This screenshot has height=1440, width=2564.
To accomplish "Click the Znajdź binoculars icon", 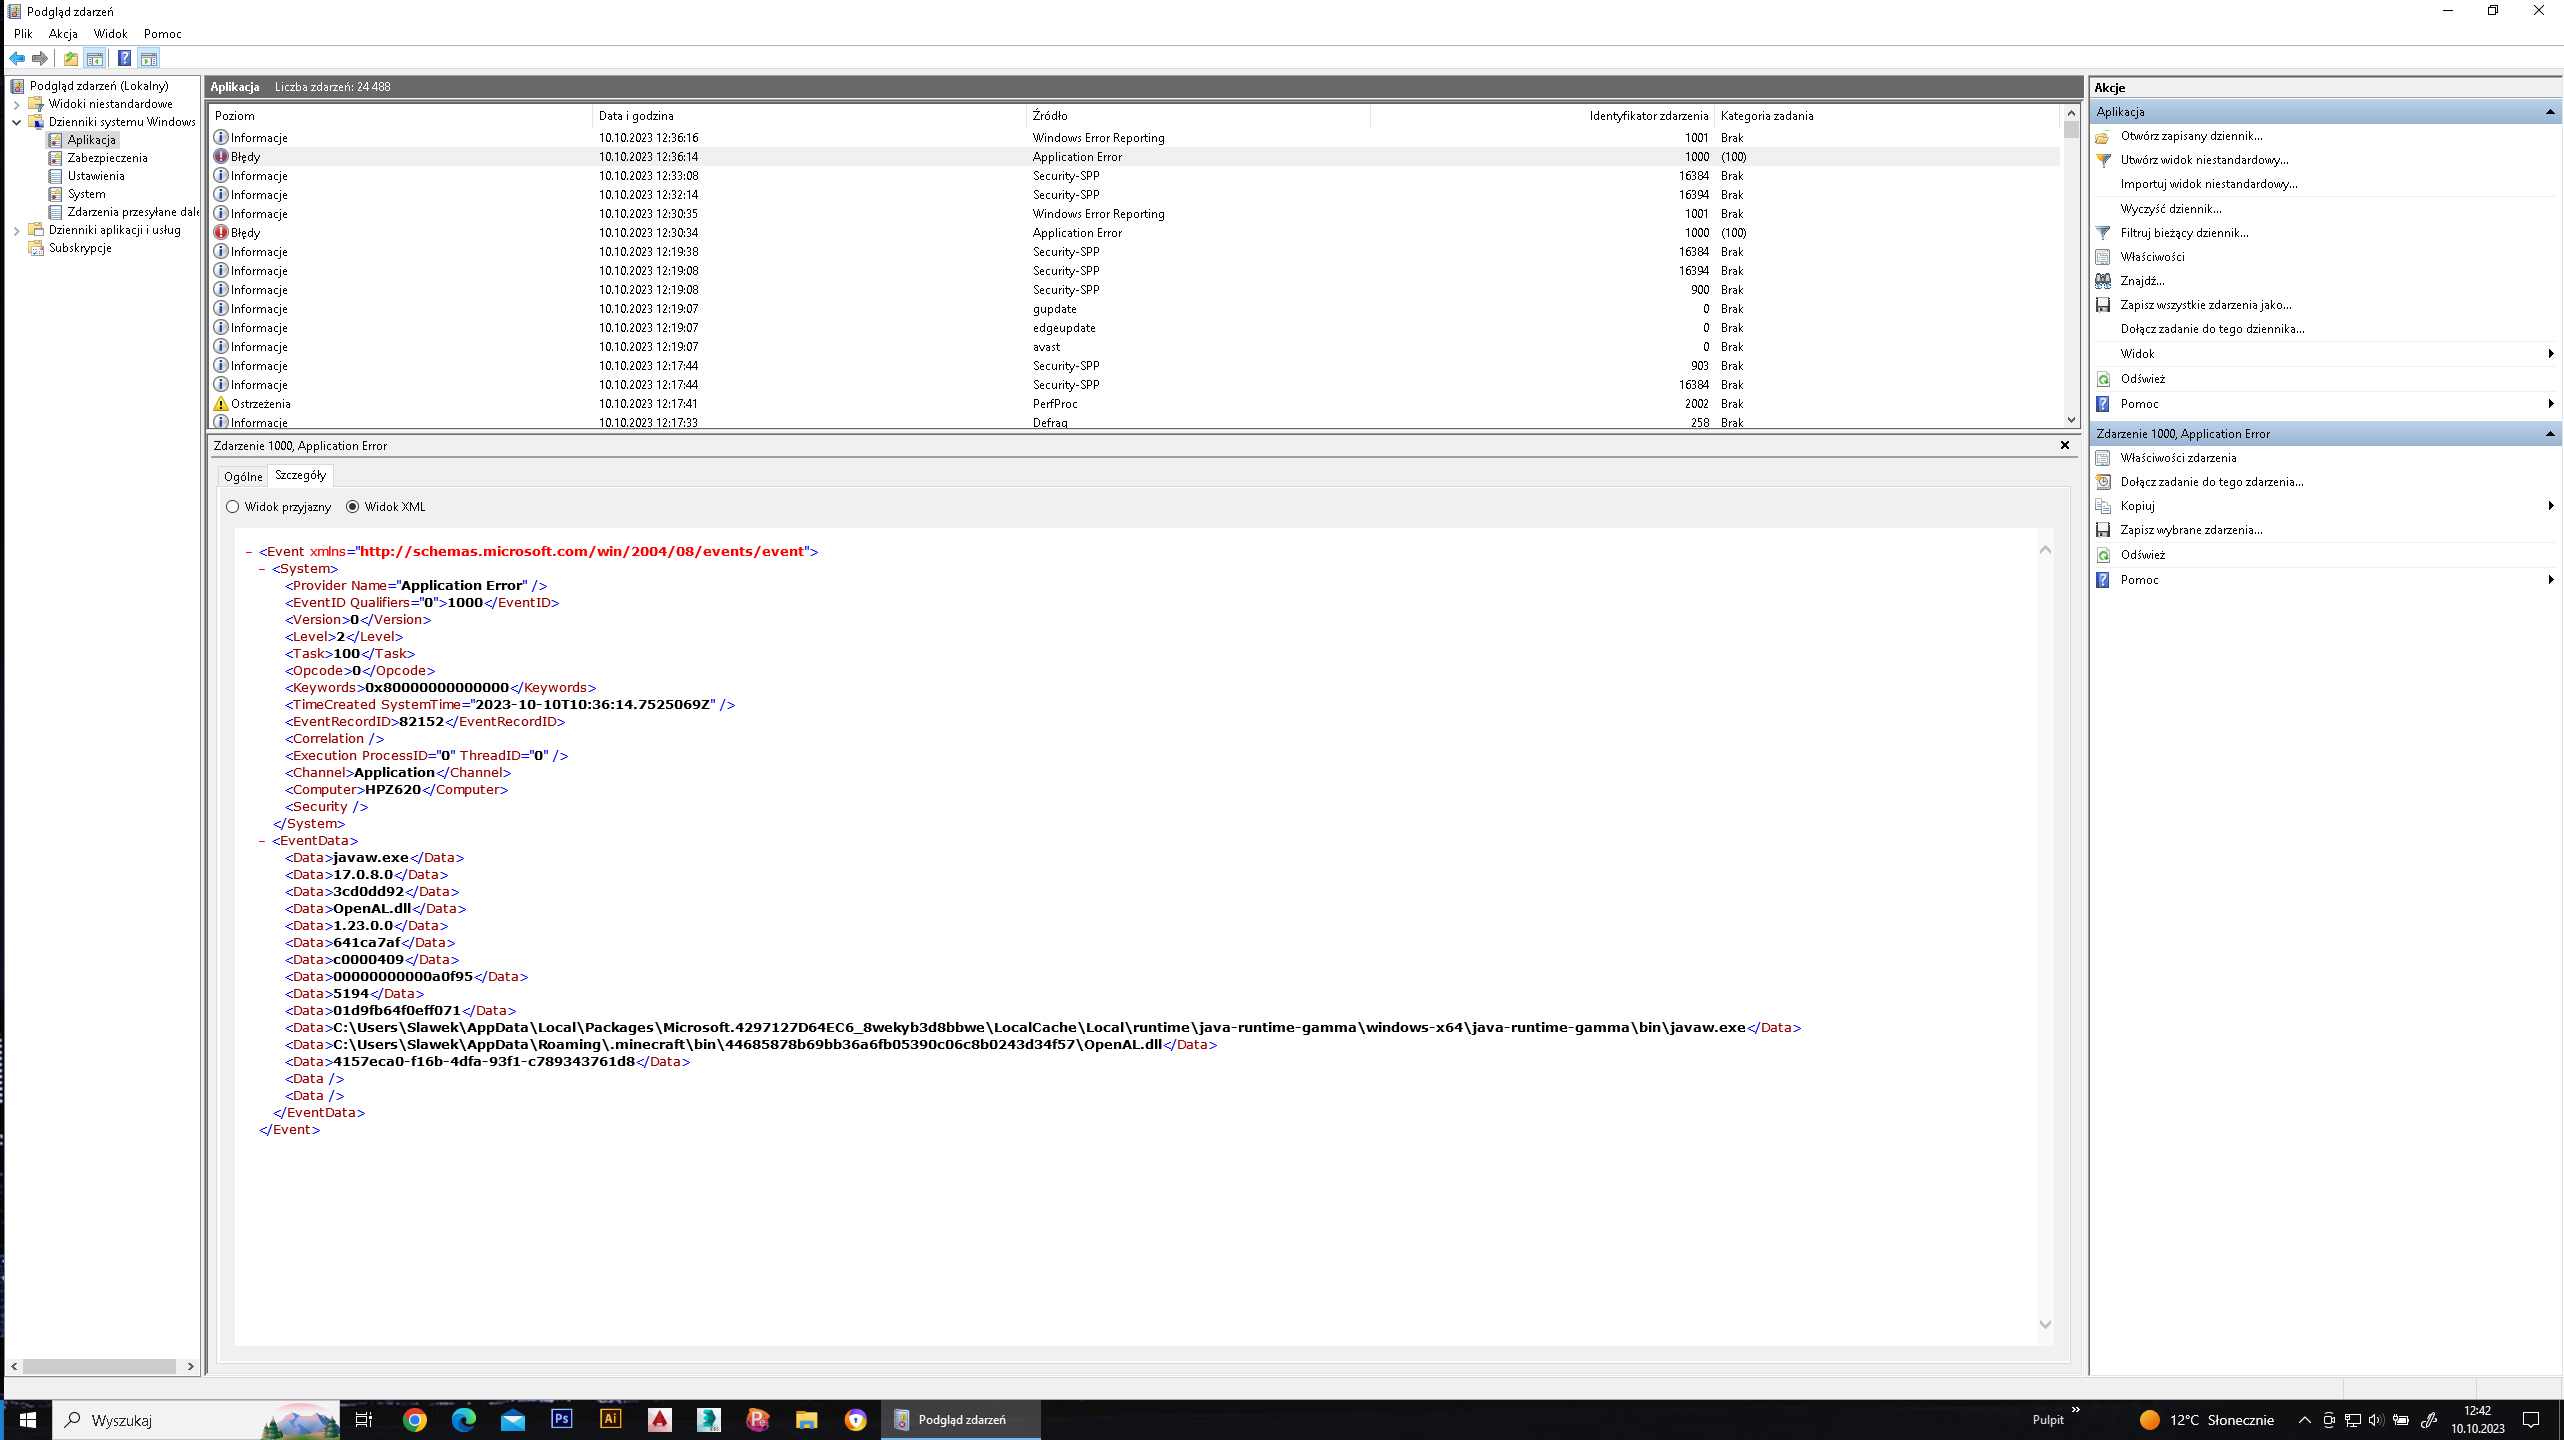I will tap(2103, 281).
